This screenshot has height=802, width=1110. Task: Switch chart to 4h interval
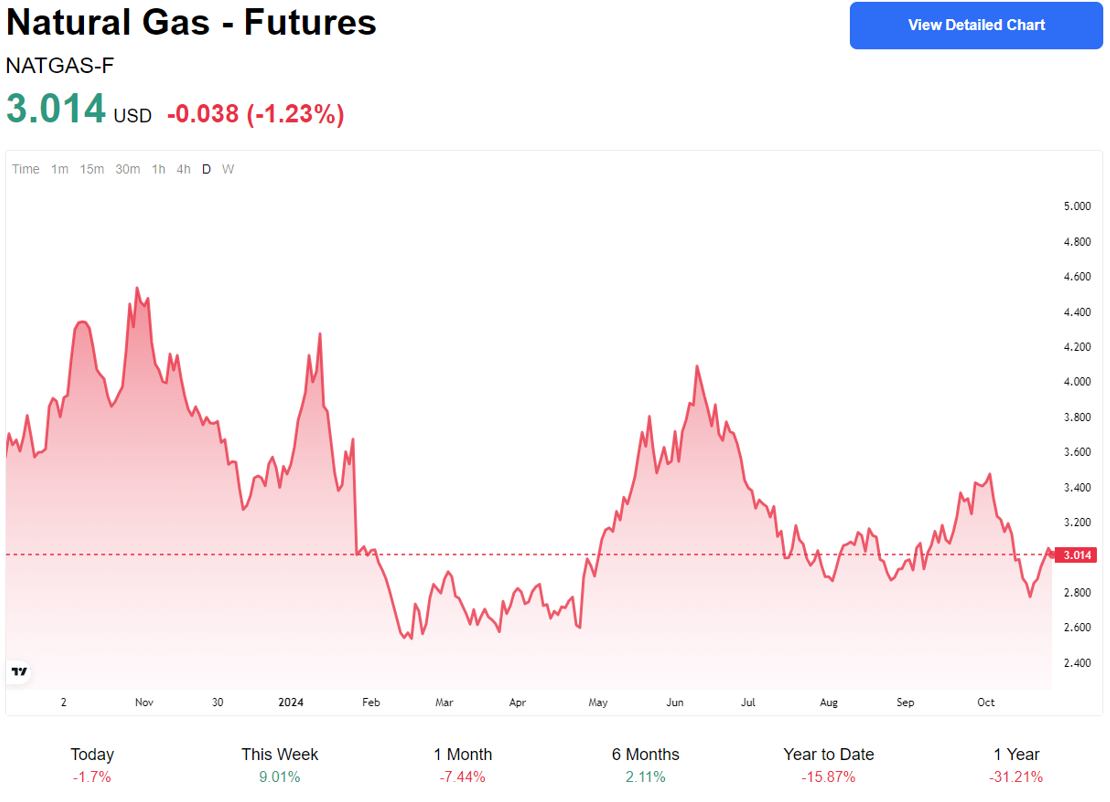[x=183, y=169]
